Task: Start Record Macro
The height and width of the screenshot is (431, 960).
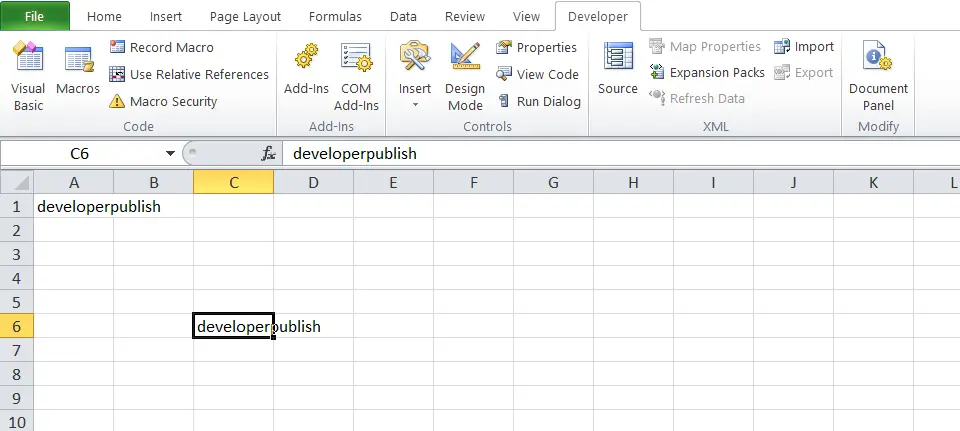Action: tap(162, 47)
